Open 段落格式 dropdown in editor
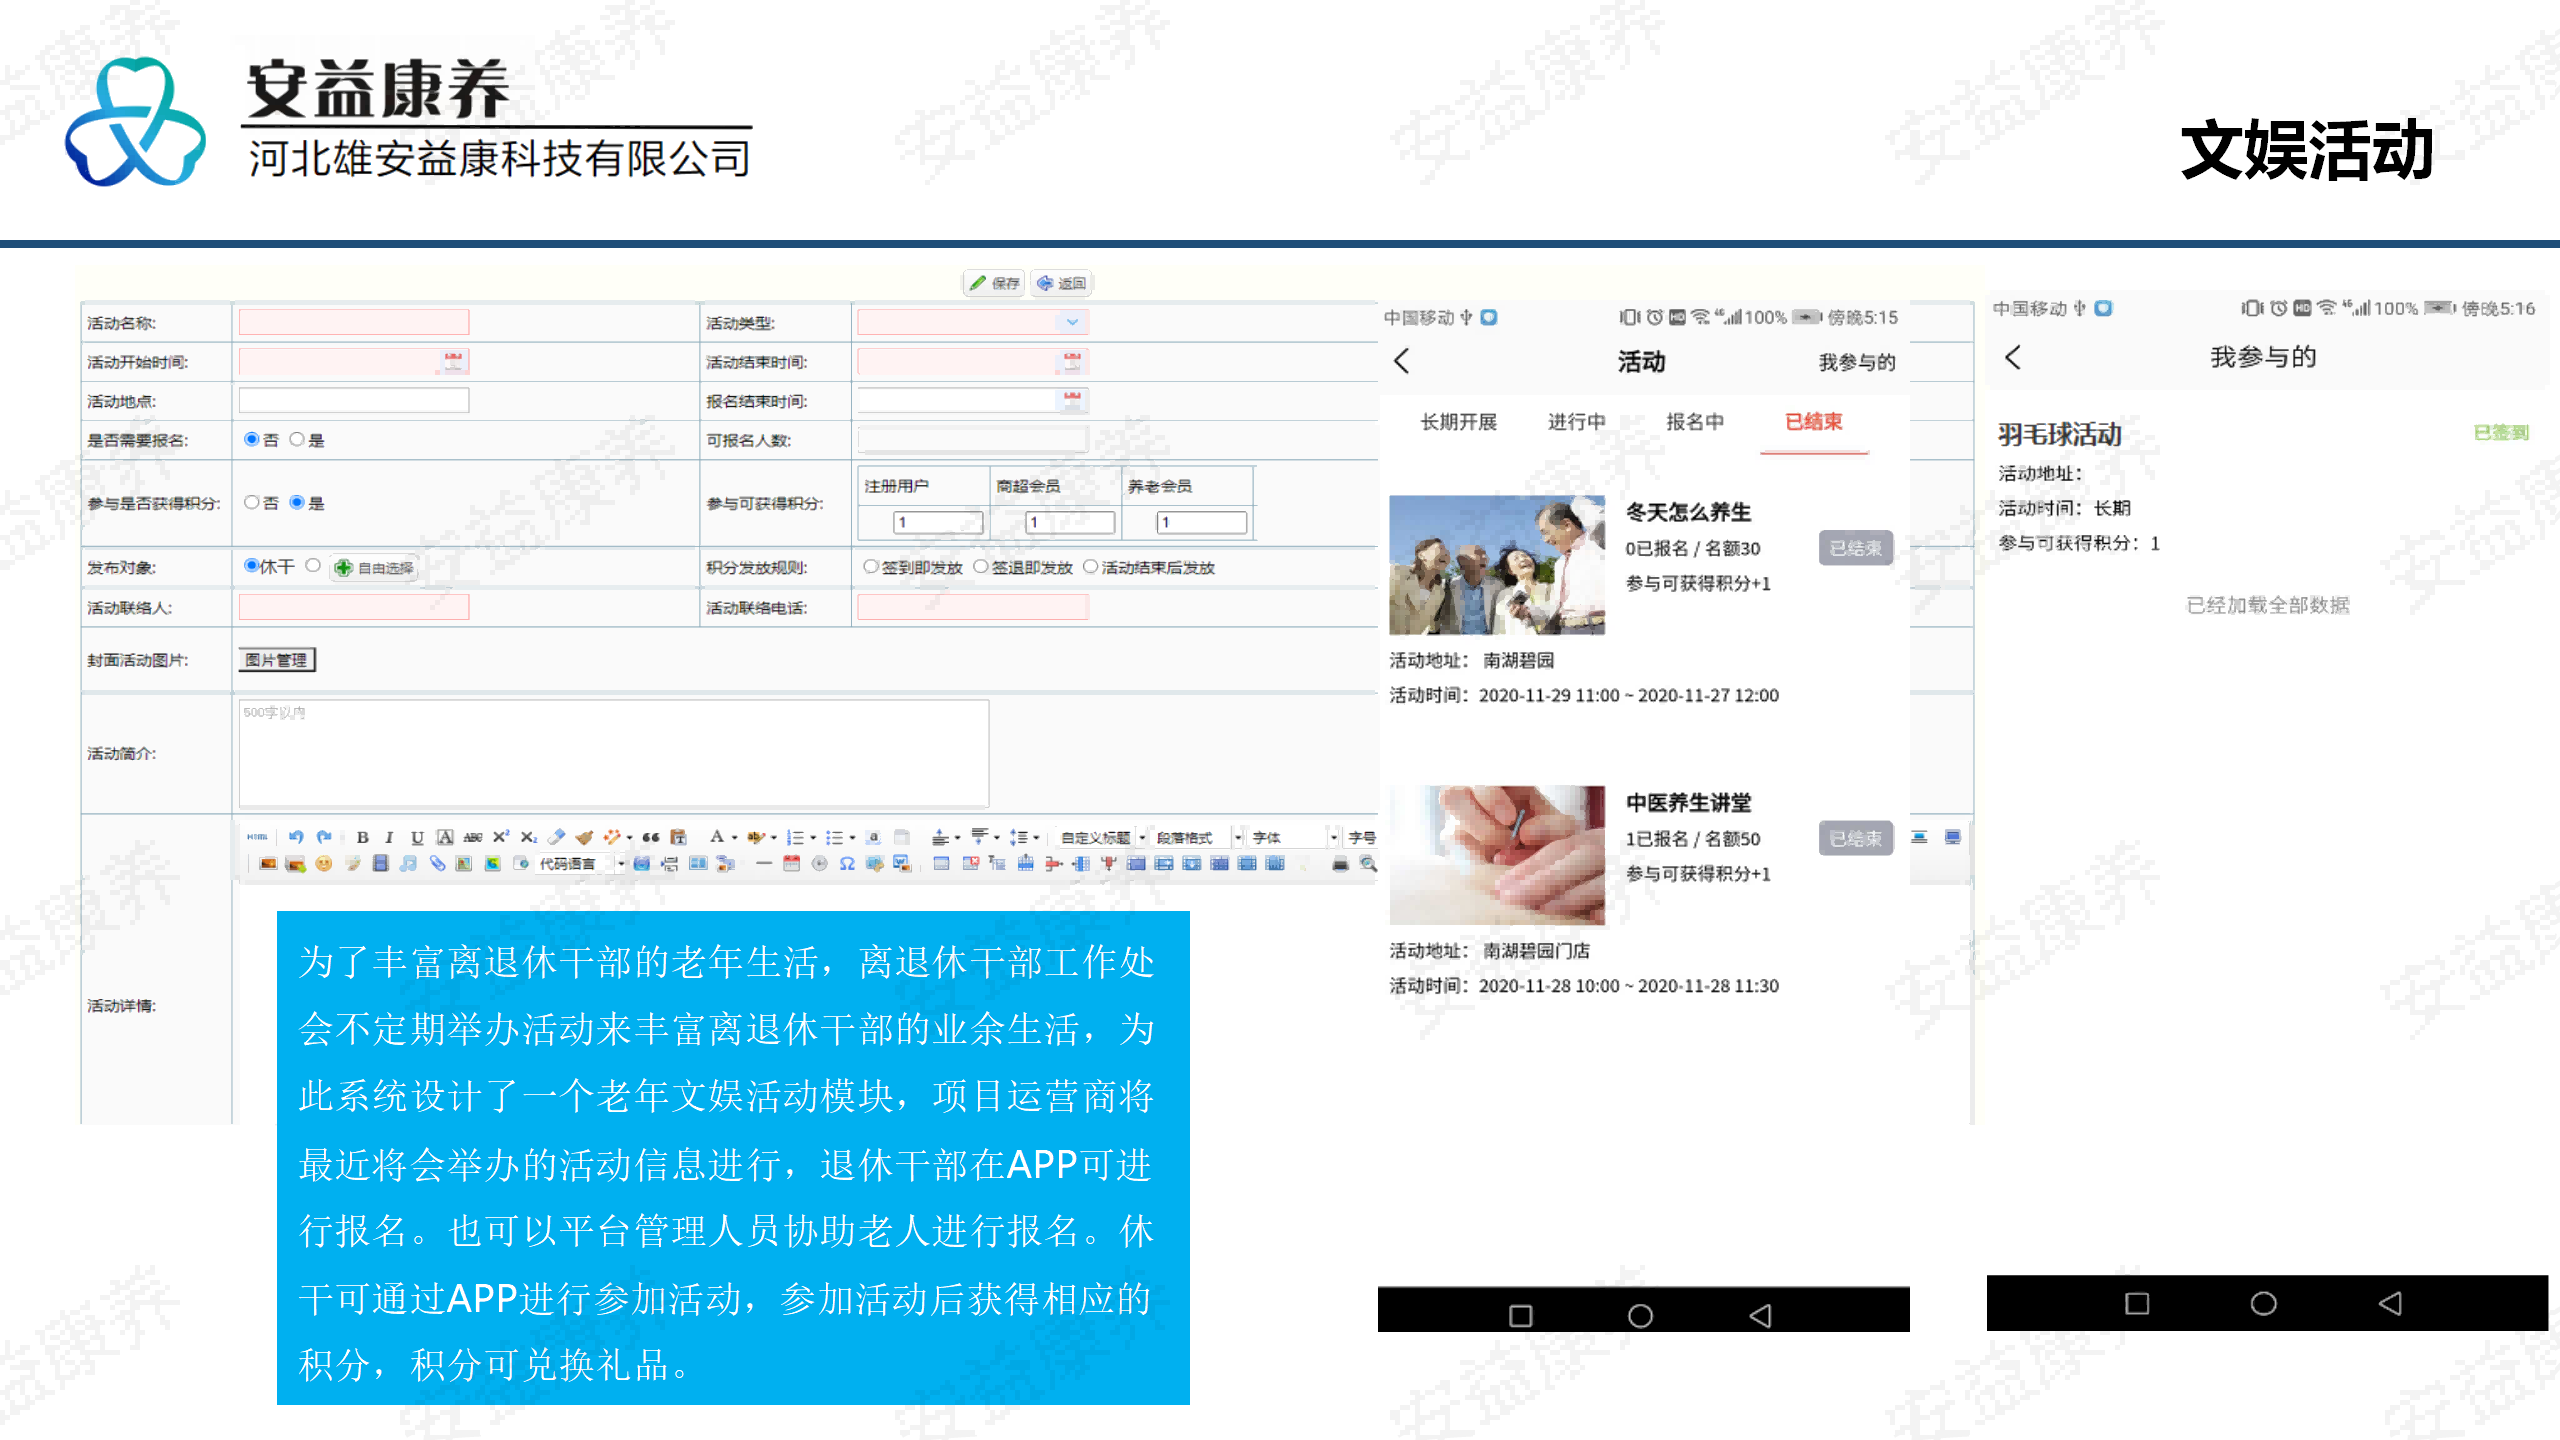 [x=1198, y=837]
